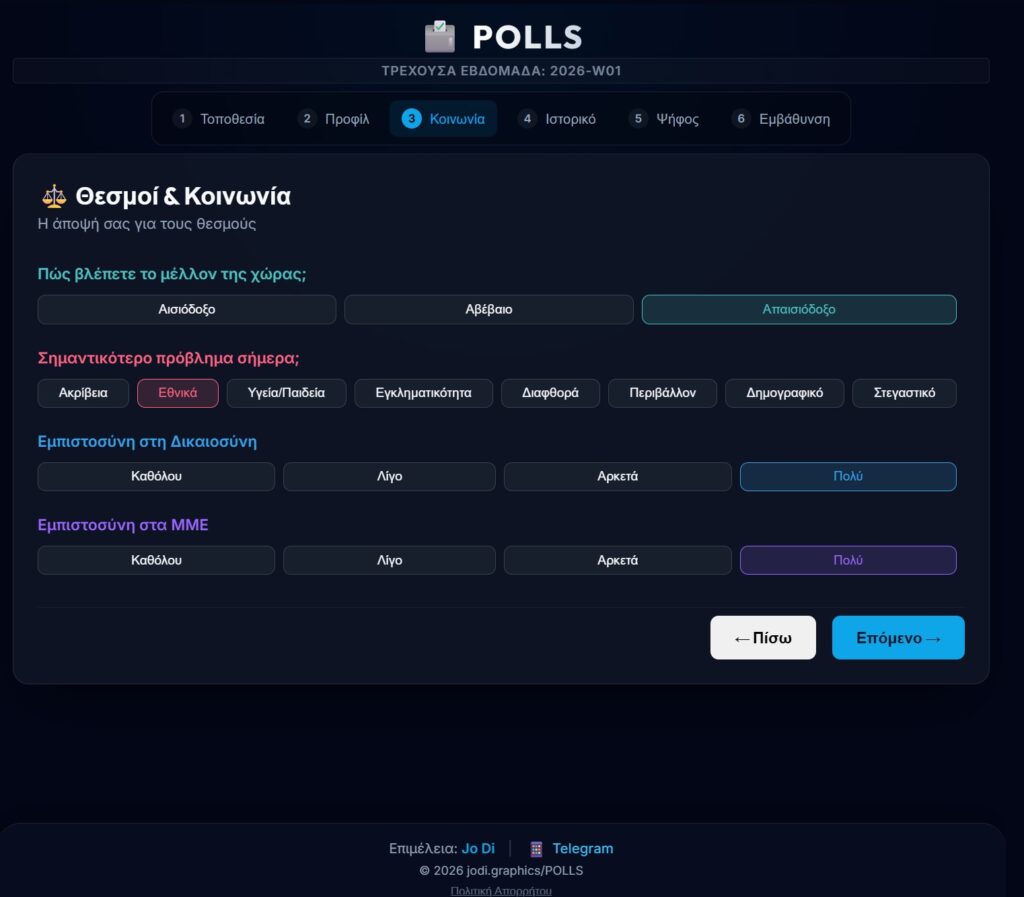Open the Πολιτική Απορρήτου privacy link
Screen dimensions: 1024x897
(x=501, y=890)
